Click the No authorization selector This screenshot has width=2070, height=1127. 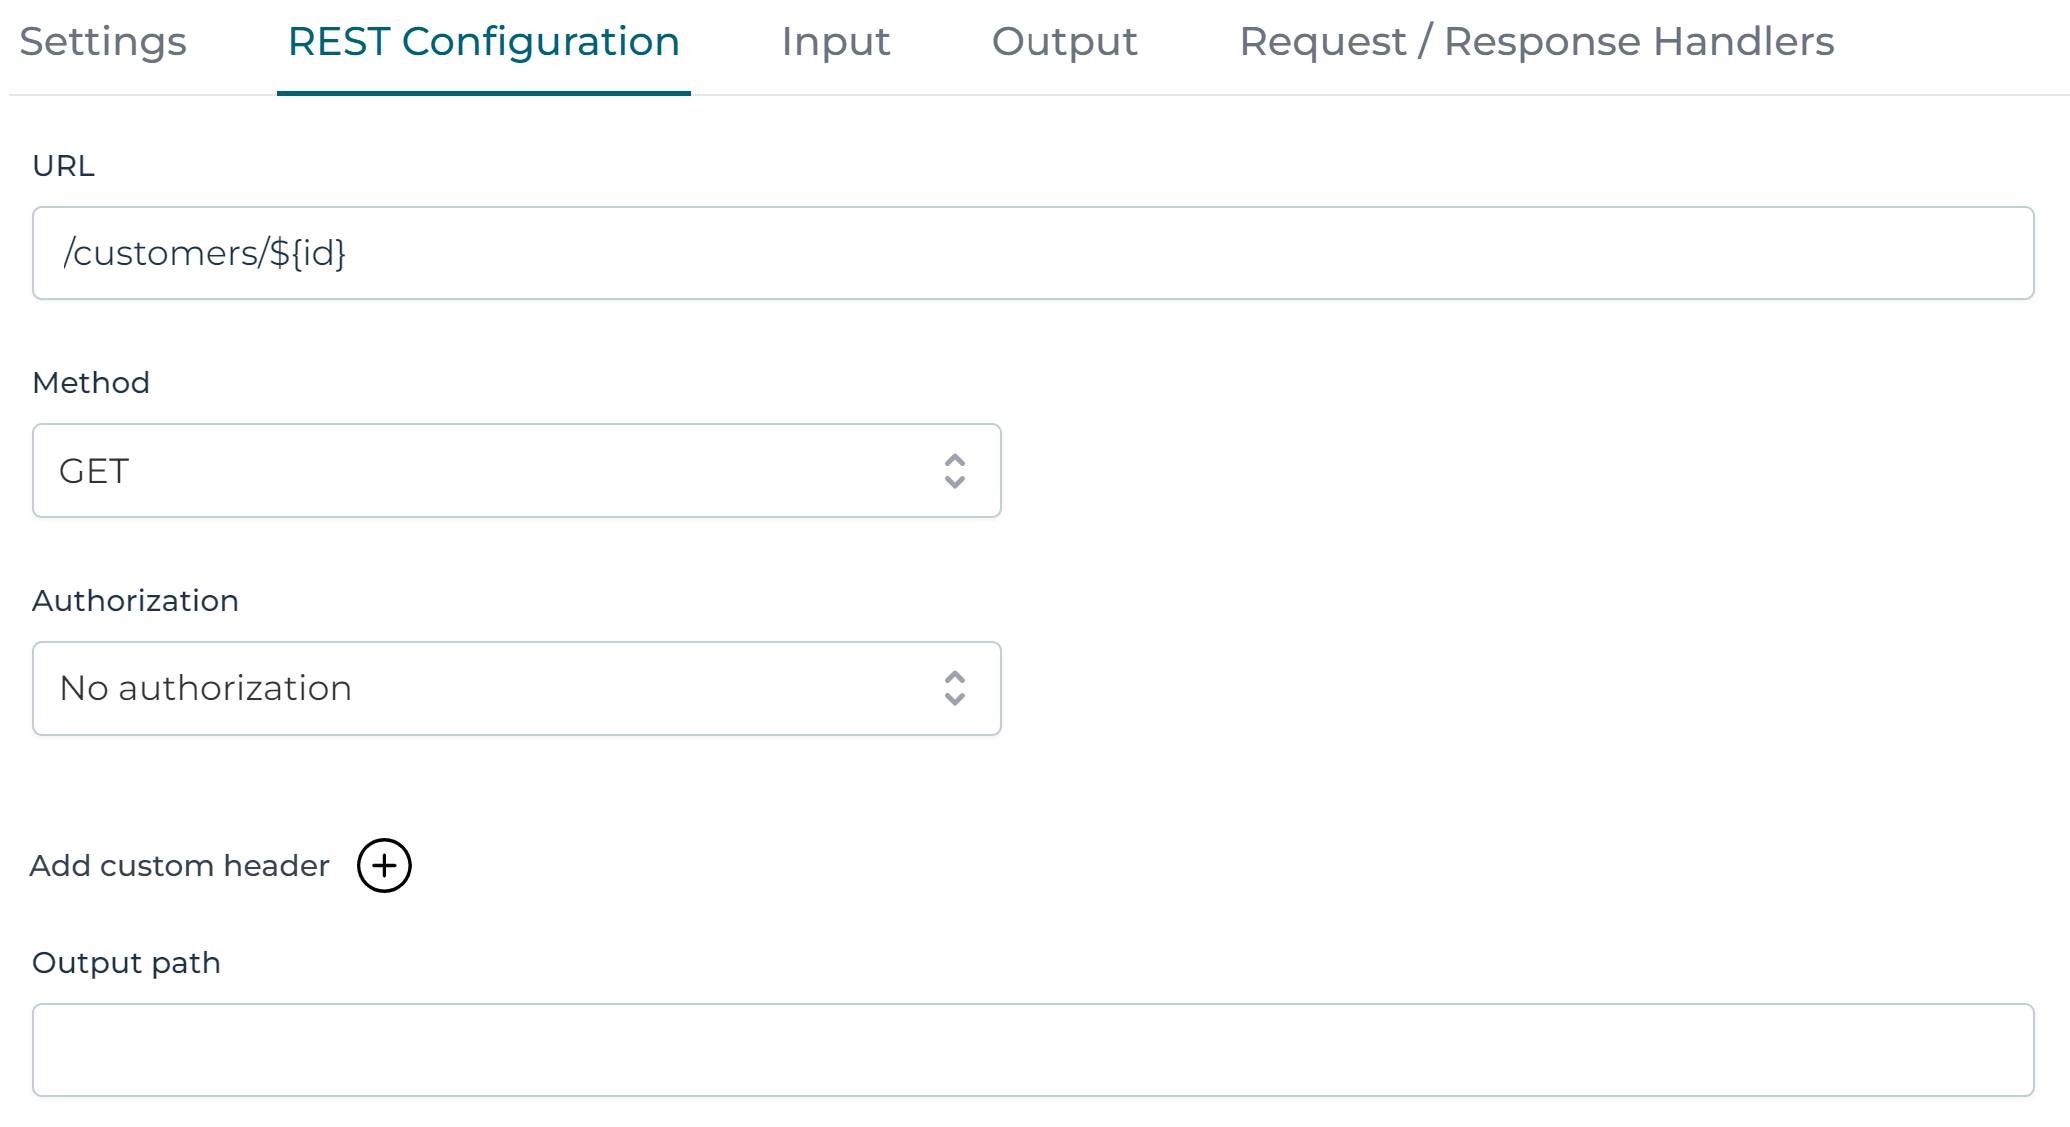click(515, 688)
